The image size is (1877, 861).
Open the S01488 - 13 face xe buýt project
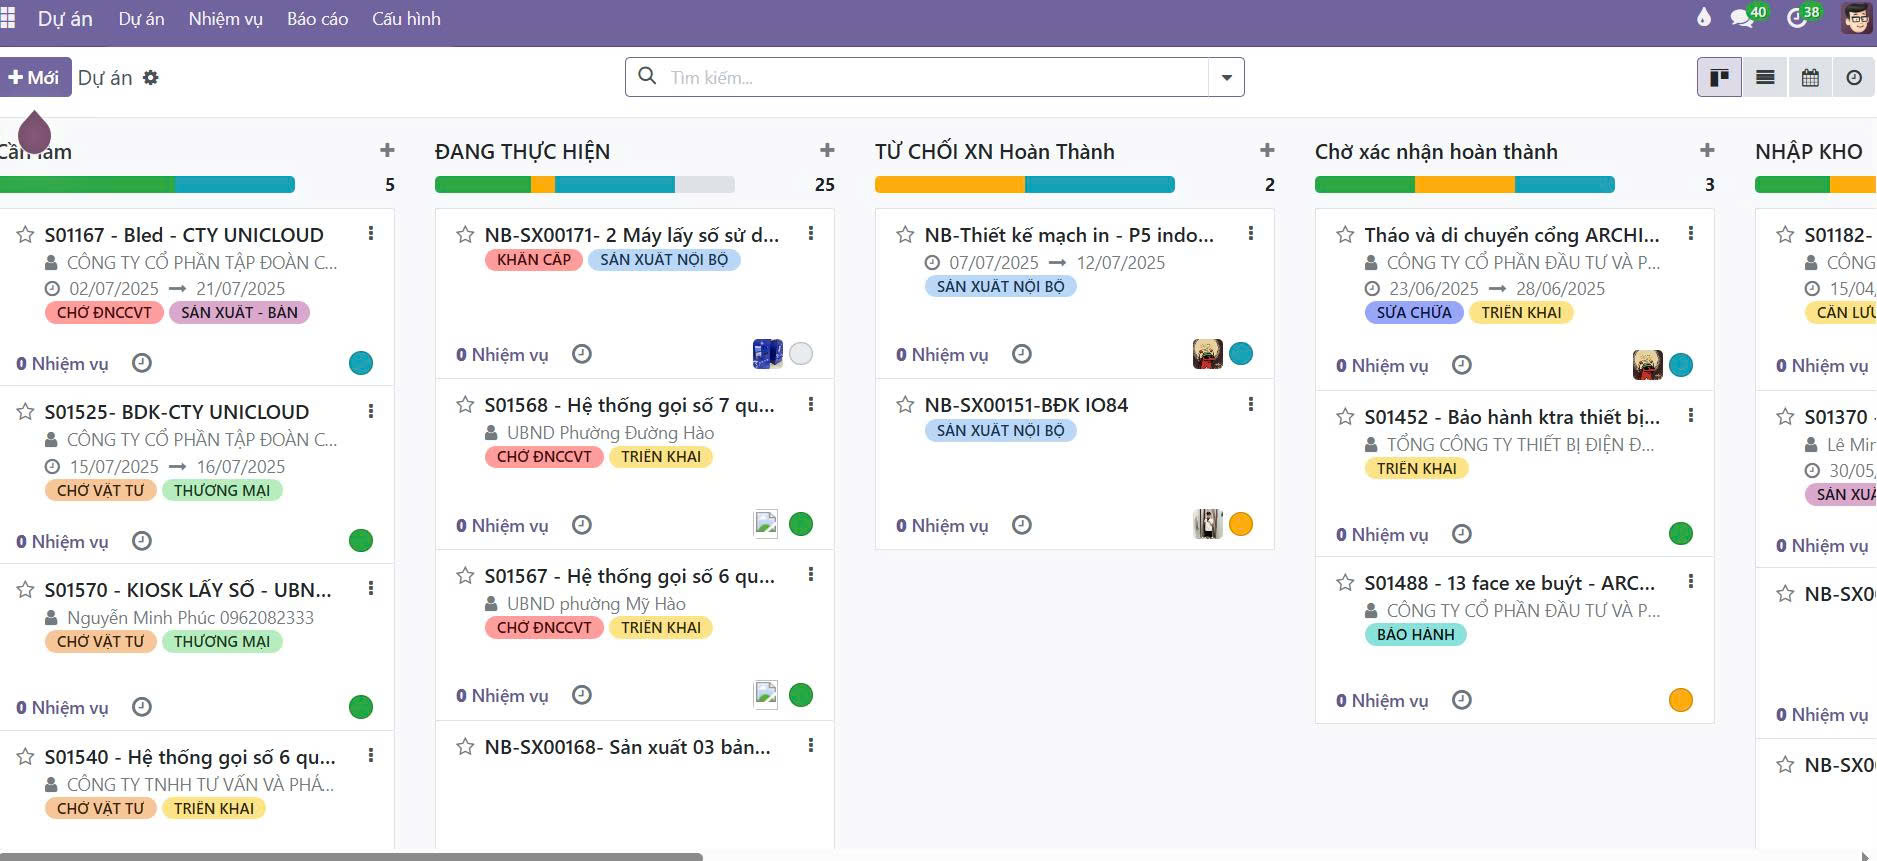point(1509,583)
